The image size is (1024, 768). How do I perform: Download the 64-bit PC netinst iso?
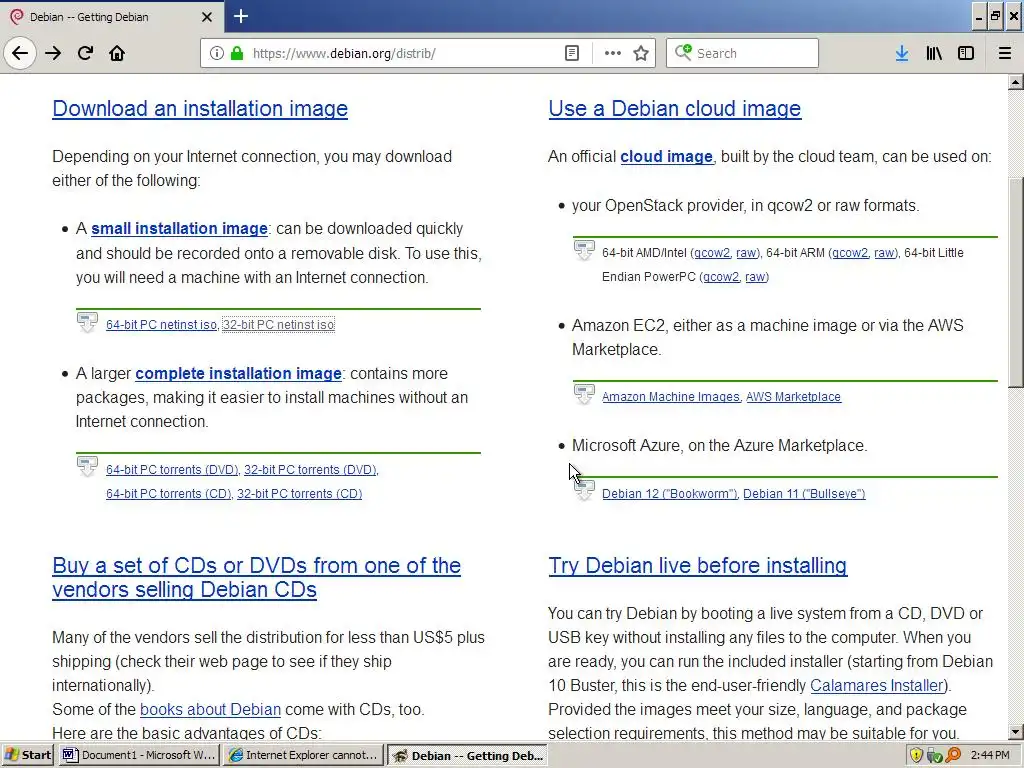point(161,325)
